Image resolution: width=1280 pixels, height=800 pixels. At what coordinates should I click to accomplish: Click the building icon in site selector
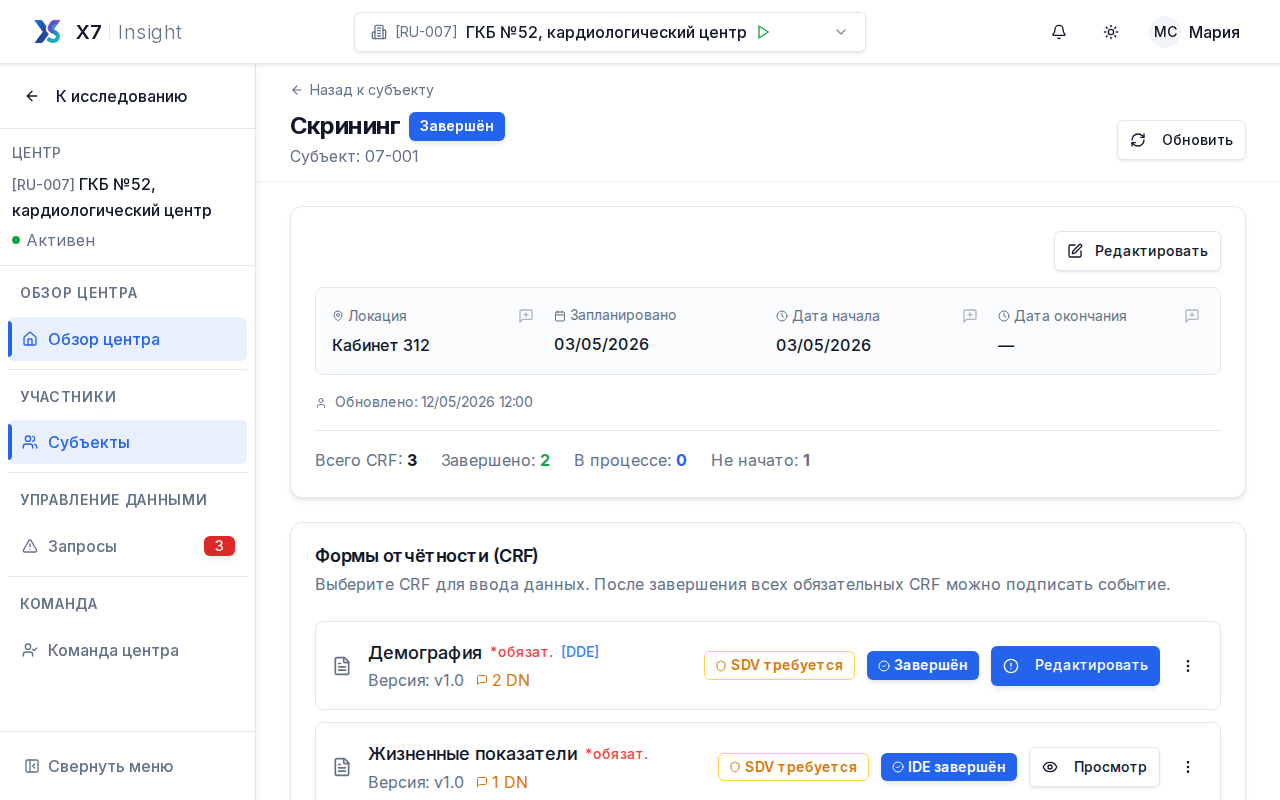coord(379,32)
